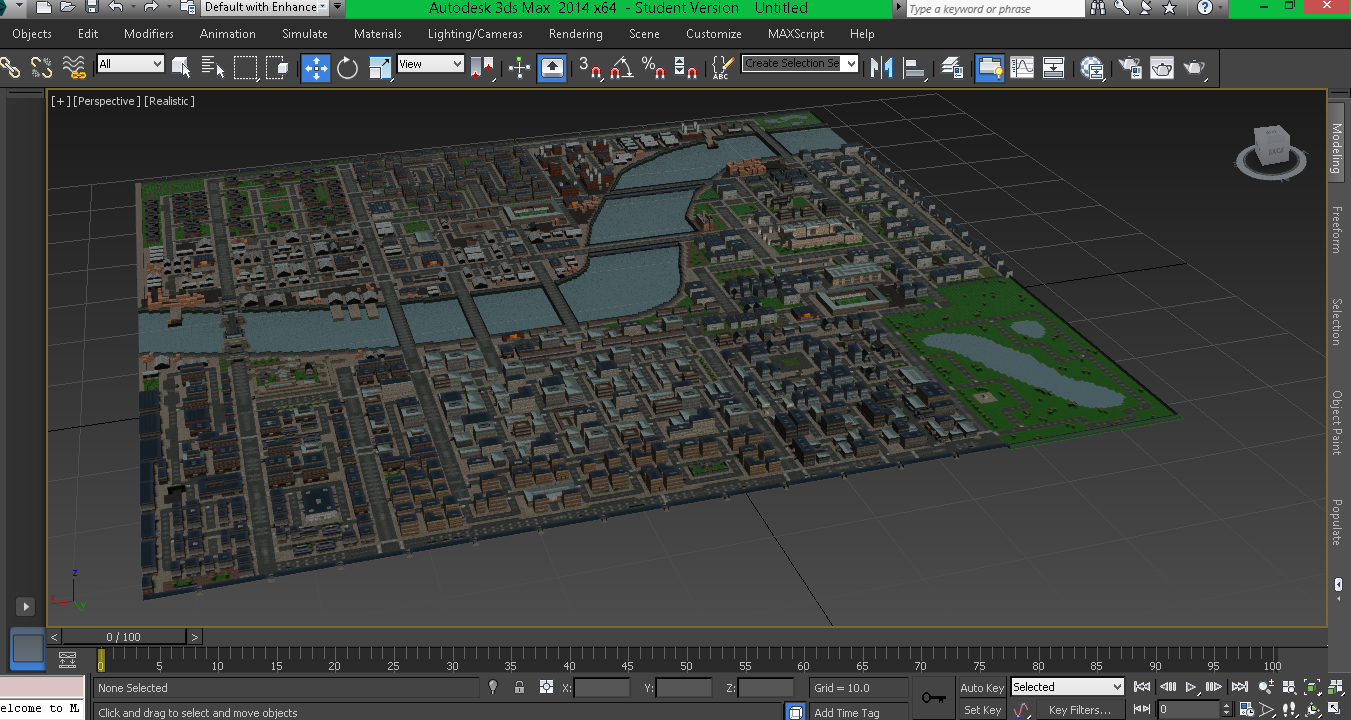Choose the Rectangular Selection Region tool

(246, 68)
